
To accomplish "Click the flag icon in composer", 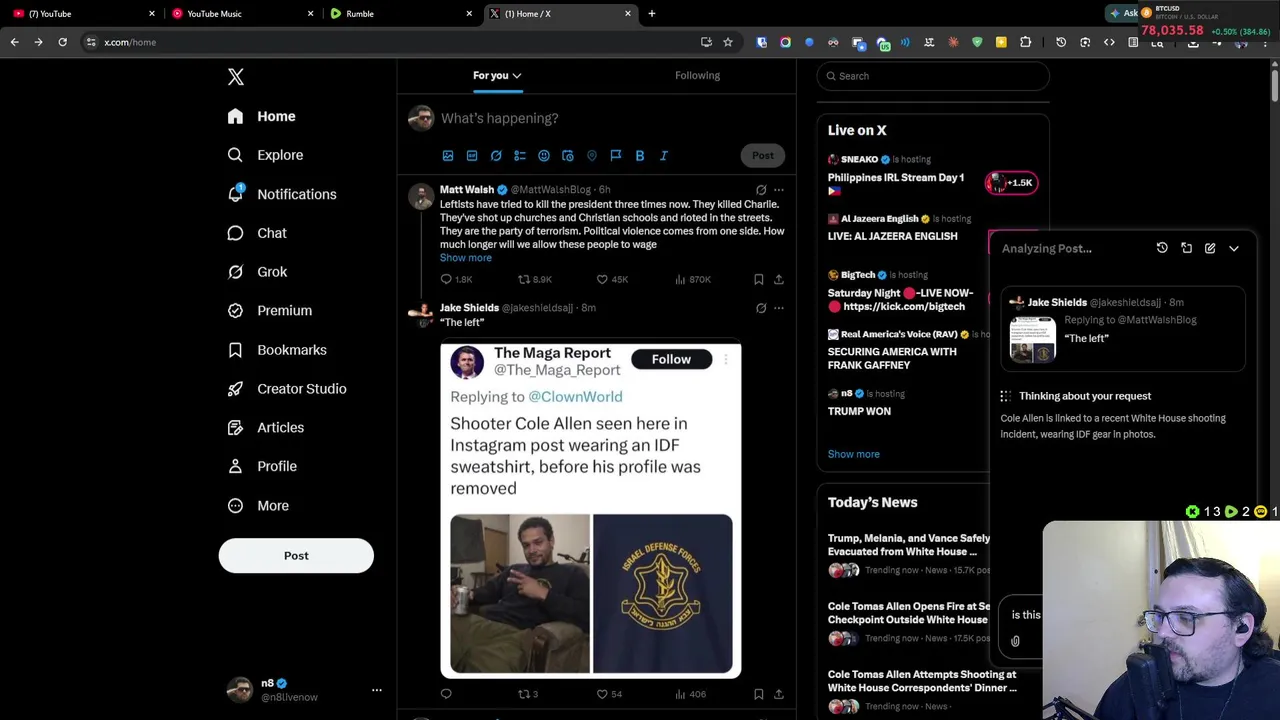I will 616,155.
